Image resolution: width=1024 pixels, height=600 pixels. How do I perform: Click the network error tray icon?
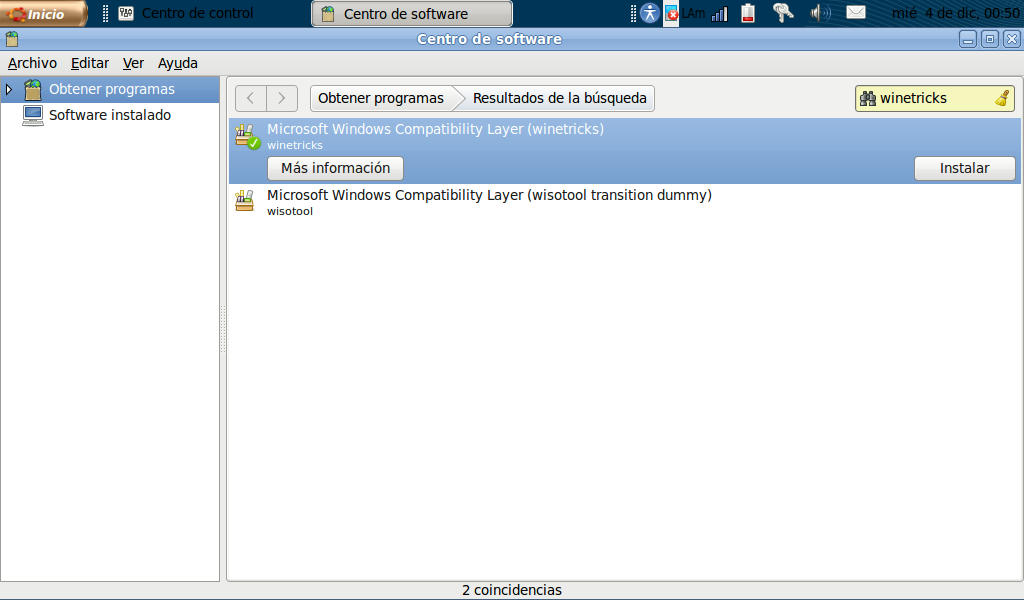click(671, 13)
